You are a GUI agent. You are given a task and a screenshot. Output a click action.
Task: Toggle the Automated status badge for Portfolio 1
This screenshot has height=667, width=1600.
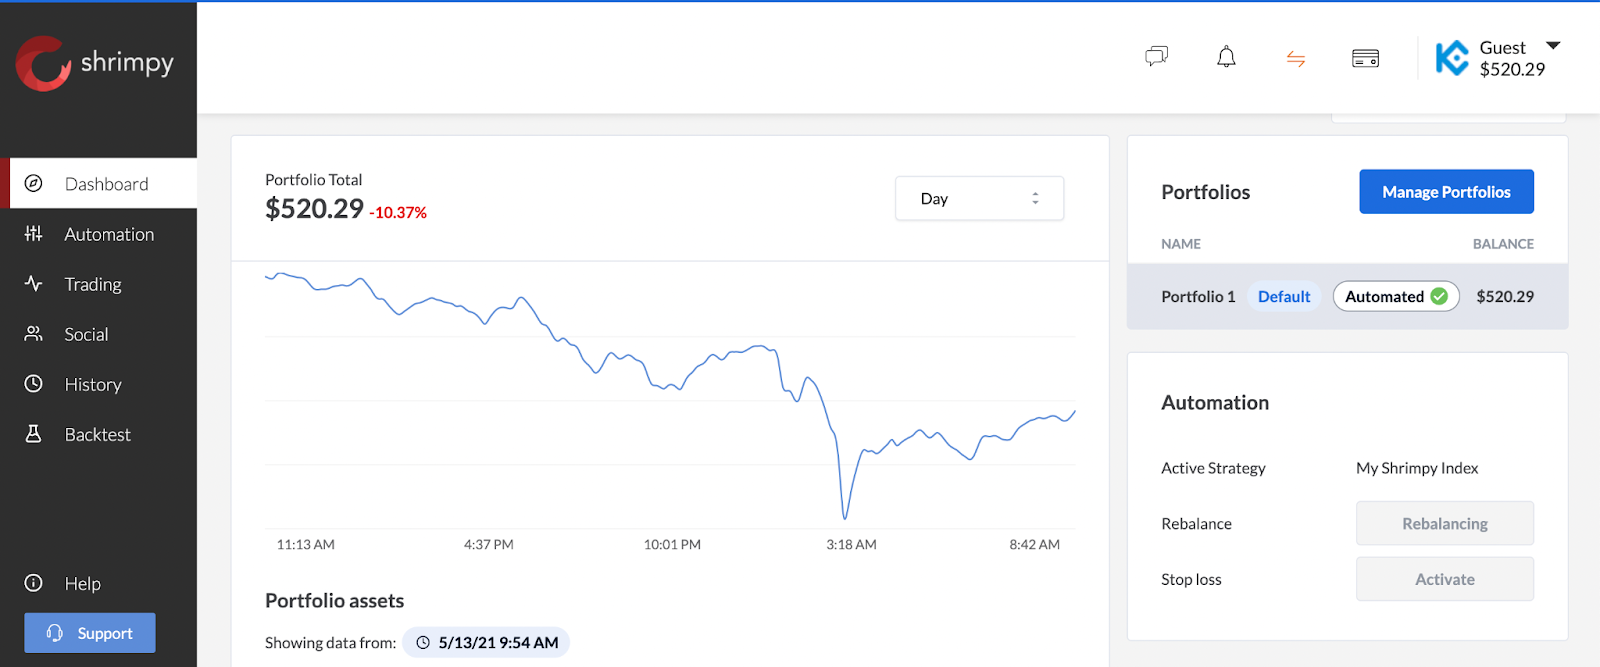[x=1395, y=297]
